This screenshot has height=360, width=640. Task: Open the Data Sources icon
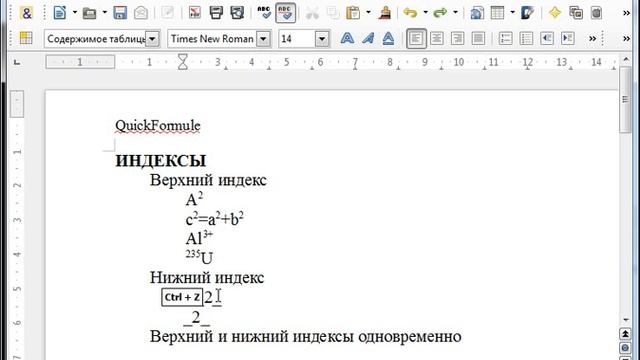(x=597, y=13)
